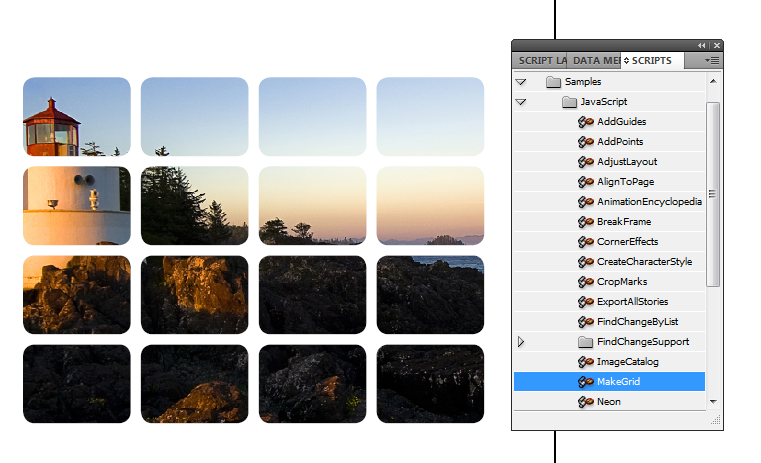Select the MakeGrid script name
This screenshot has height=463, width=761.
point(618,382)
